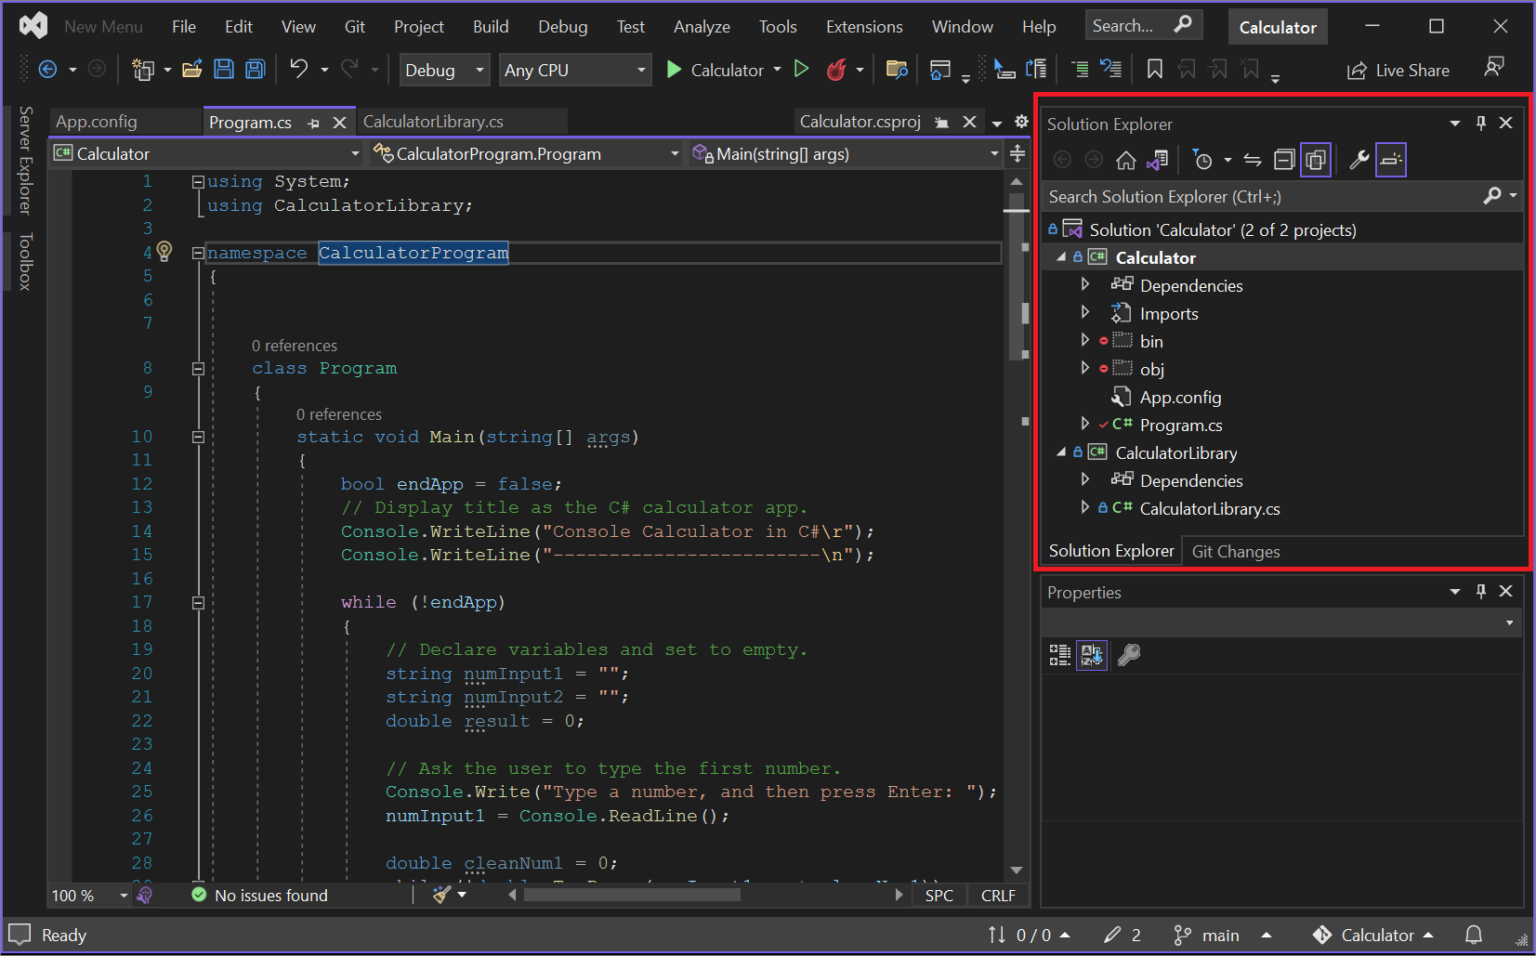
Task: Click the Search Solution Explorer field
Action: [x=1250, y=196]
